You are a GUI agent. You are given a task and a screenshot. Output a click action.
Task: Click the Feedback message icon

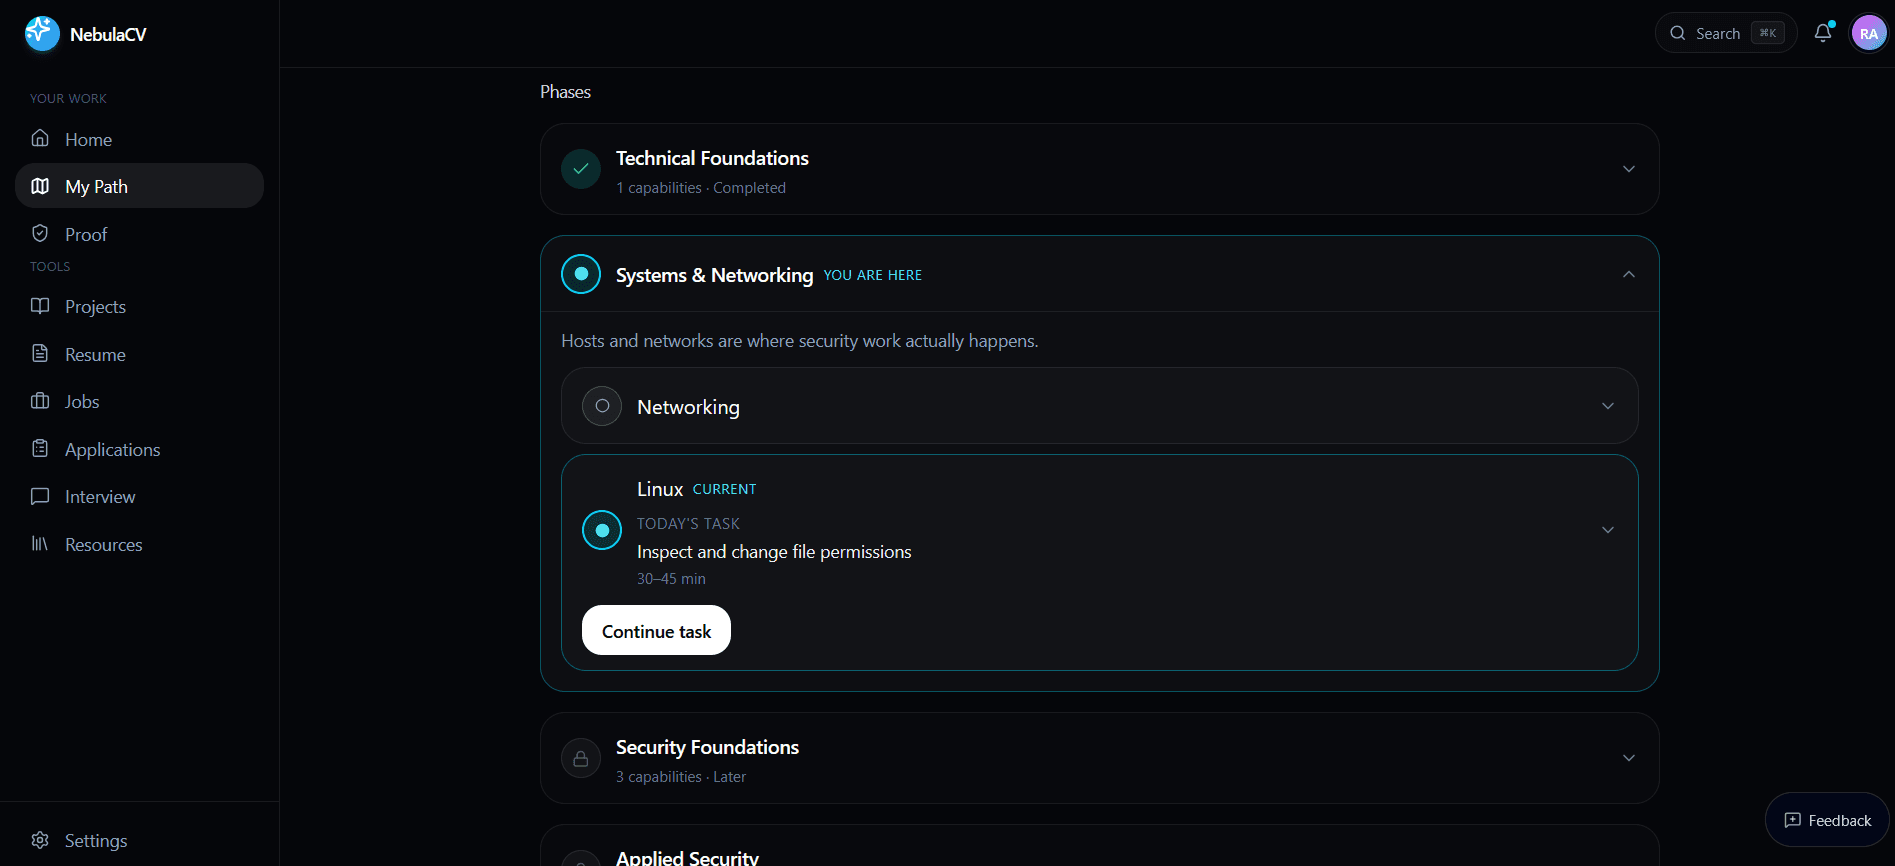point(1793,820)
